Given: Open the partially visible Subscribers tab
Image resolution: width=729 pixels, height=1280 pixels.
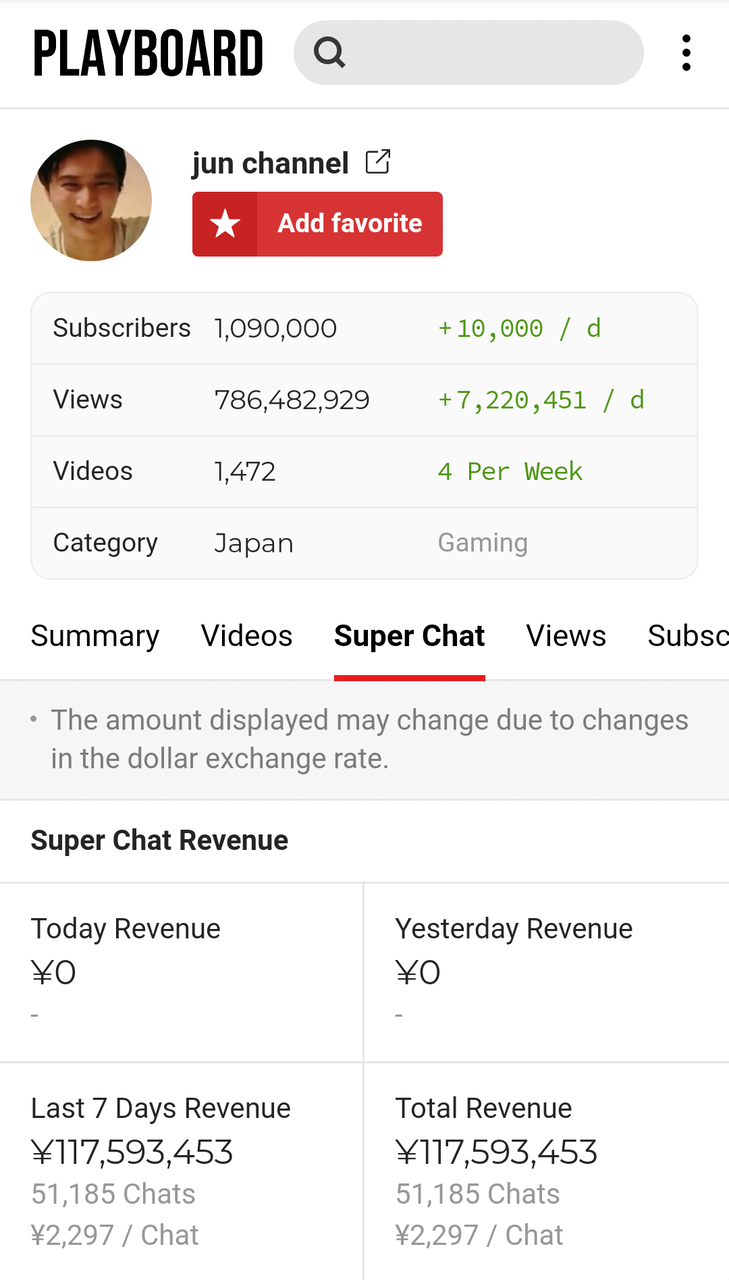Looking at the screenshot, I should pyautogui.click(x=688, y=636).
